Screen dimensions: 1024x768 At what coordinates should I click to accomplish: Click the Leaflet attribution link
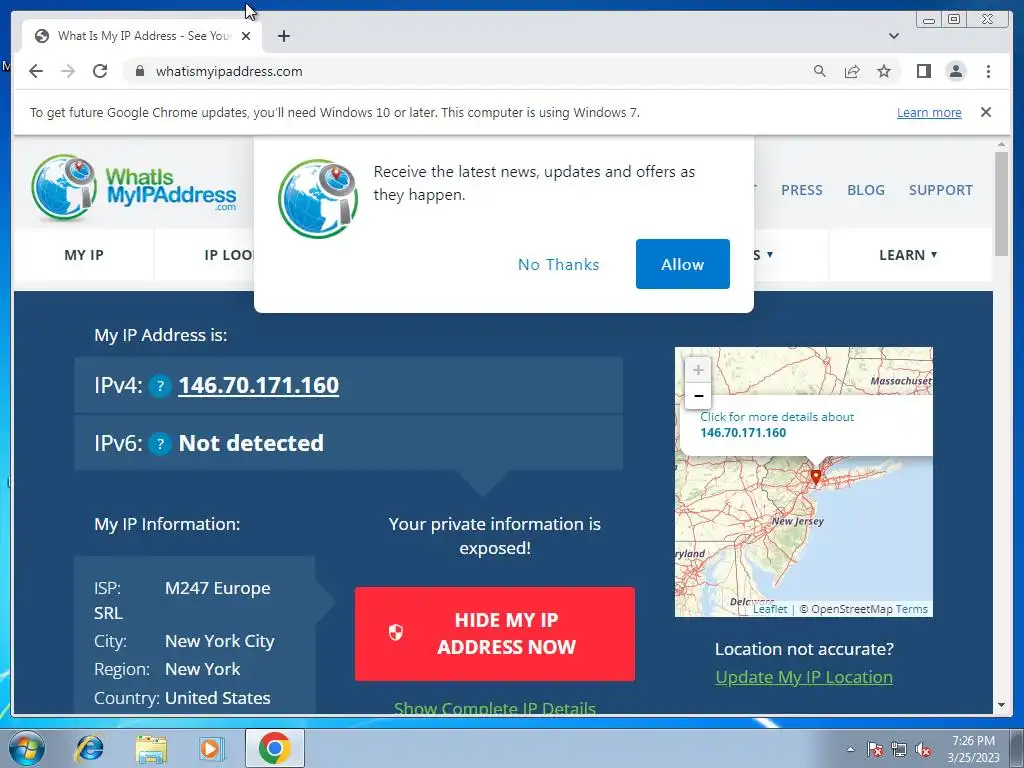tap(770, 609)
